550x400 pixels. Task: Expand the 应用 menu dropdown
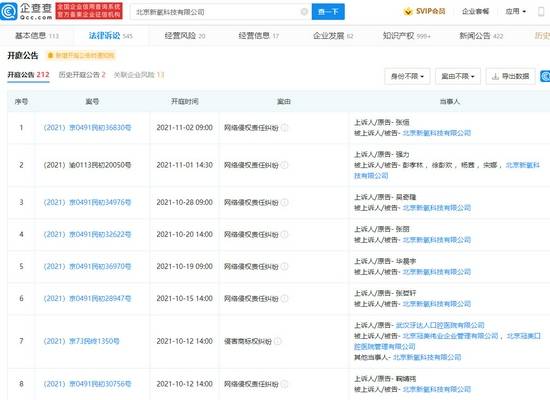516,12
